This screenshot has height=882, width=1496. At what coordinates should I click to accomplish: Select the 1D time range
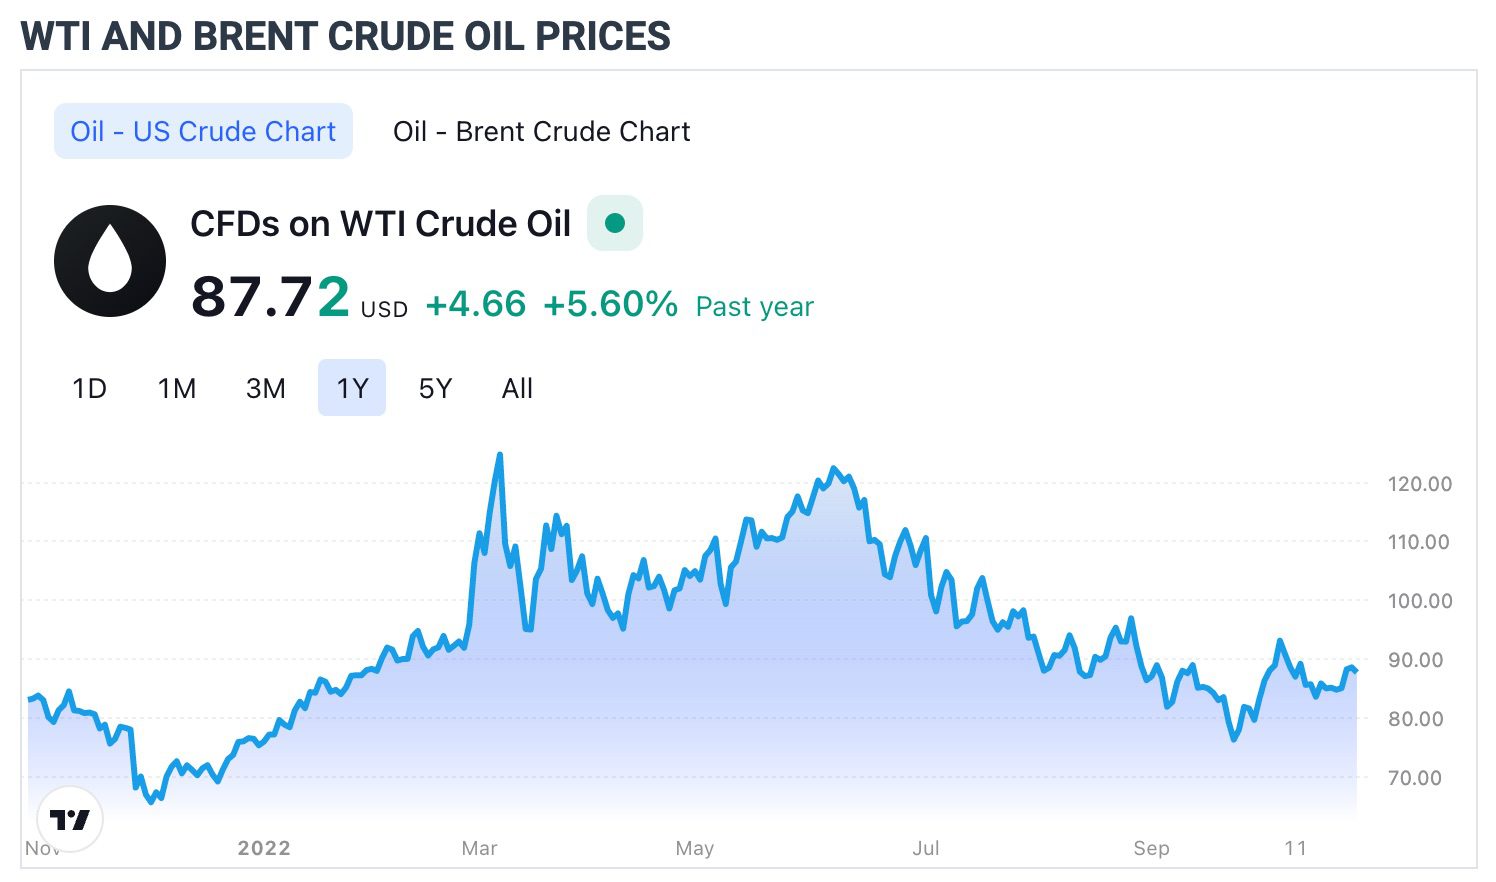(x=89, y=388)
